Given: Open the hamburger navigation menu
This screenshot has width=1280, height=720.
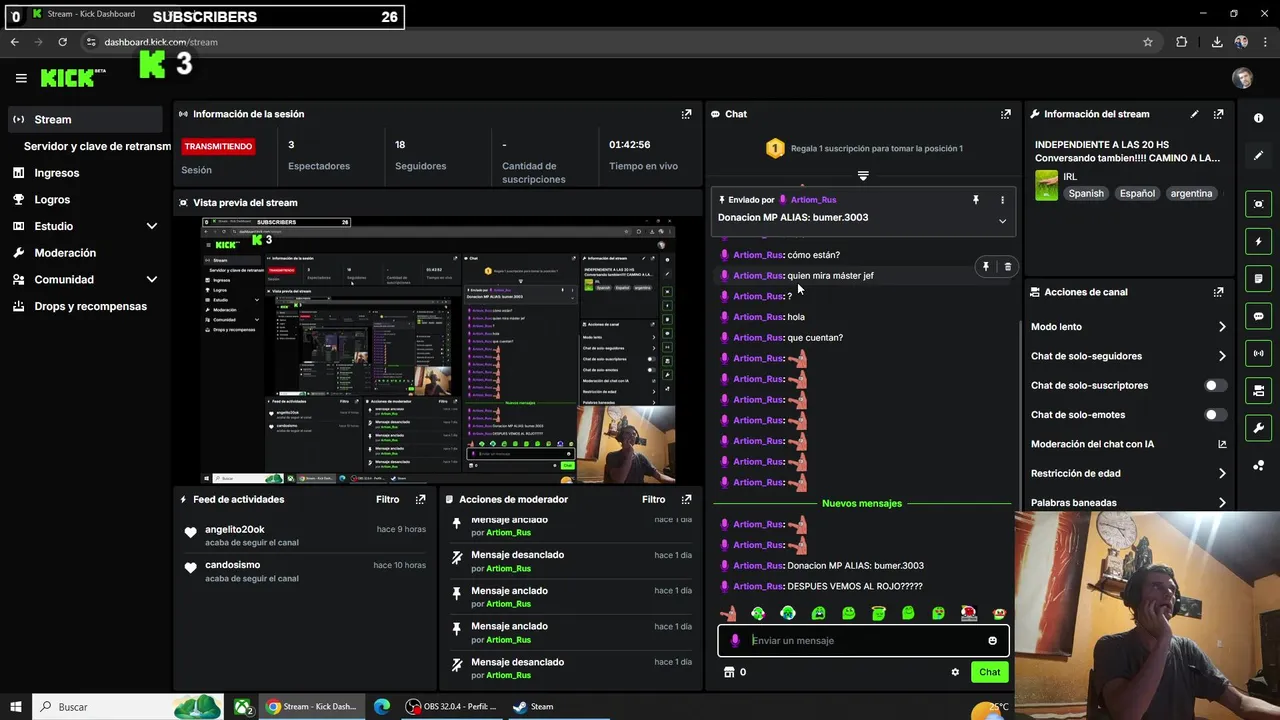Looking at the screenshot, I should [21, 78].
